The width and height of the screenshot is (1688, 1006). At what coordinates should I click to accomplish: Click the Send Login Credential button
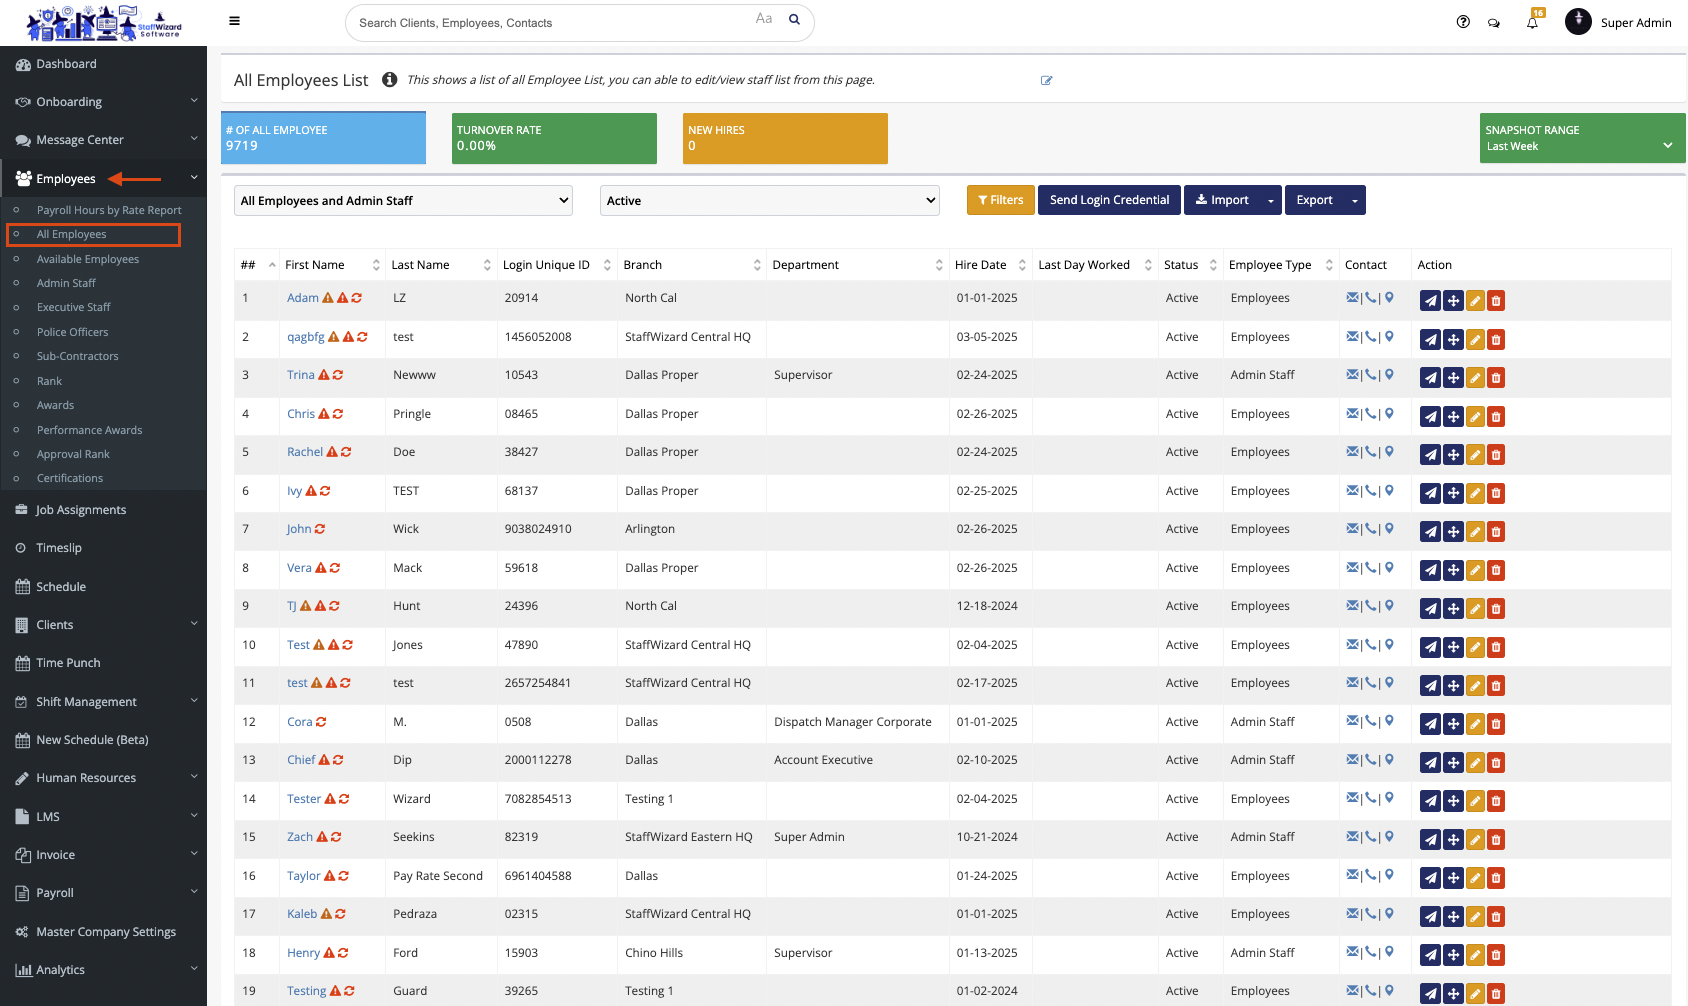(1109, 200)
